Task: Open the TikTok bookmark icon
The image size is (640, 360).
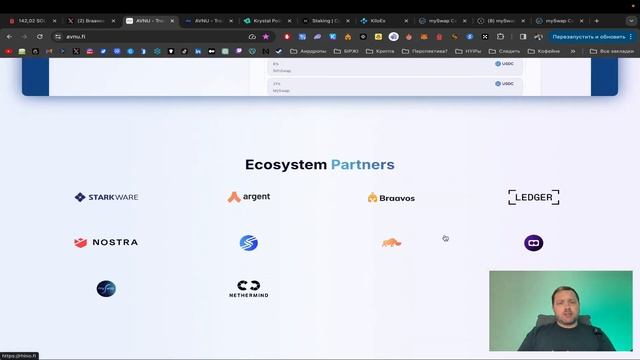Action: [x=184, y=51]
